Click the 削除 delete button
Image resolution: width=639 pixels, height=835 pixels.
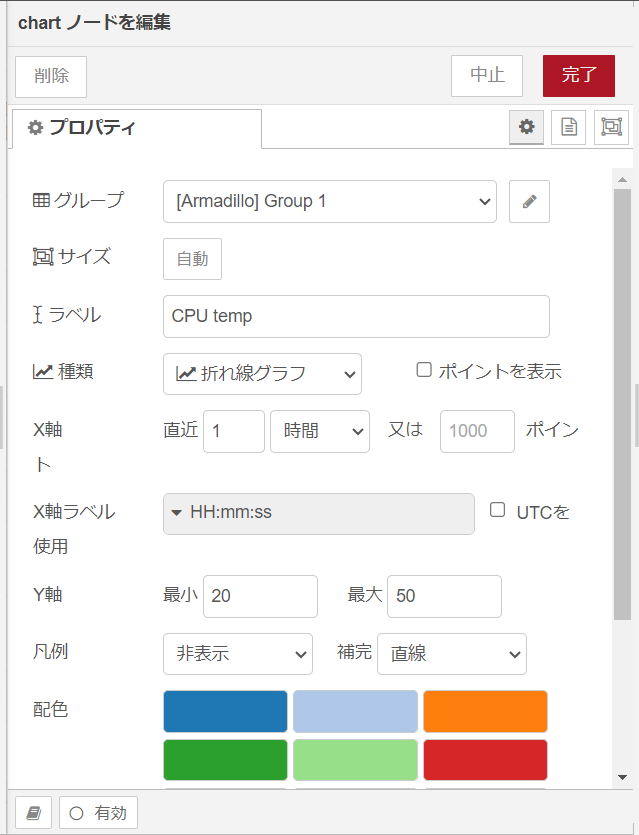(x=51, y=77)
